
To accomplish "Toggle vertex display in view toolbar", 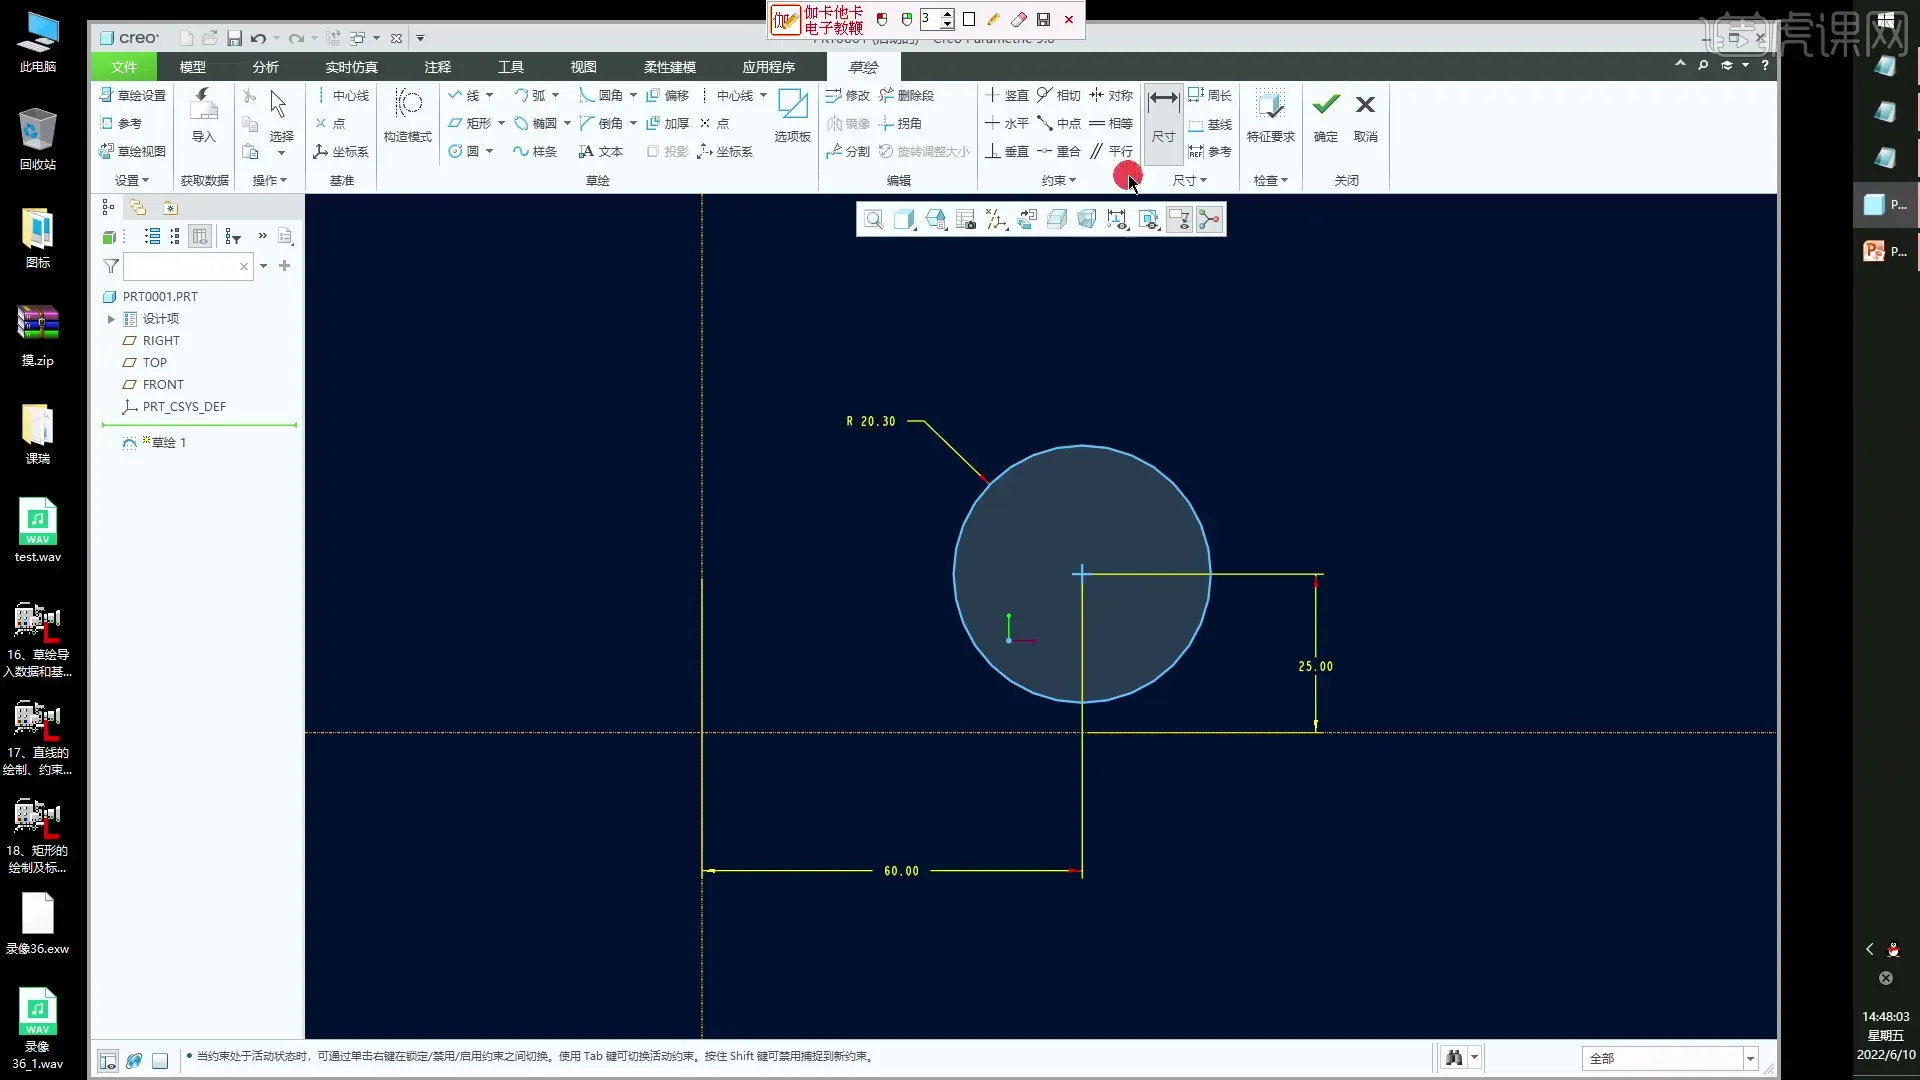I will tap(1210, 220).
